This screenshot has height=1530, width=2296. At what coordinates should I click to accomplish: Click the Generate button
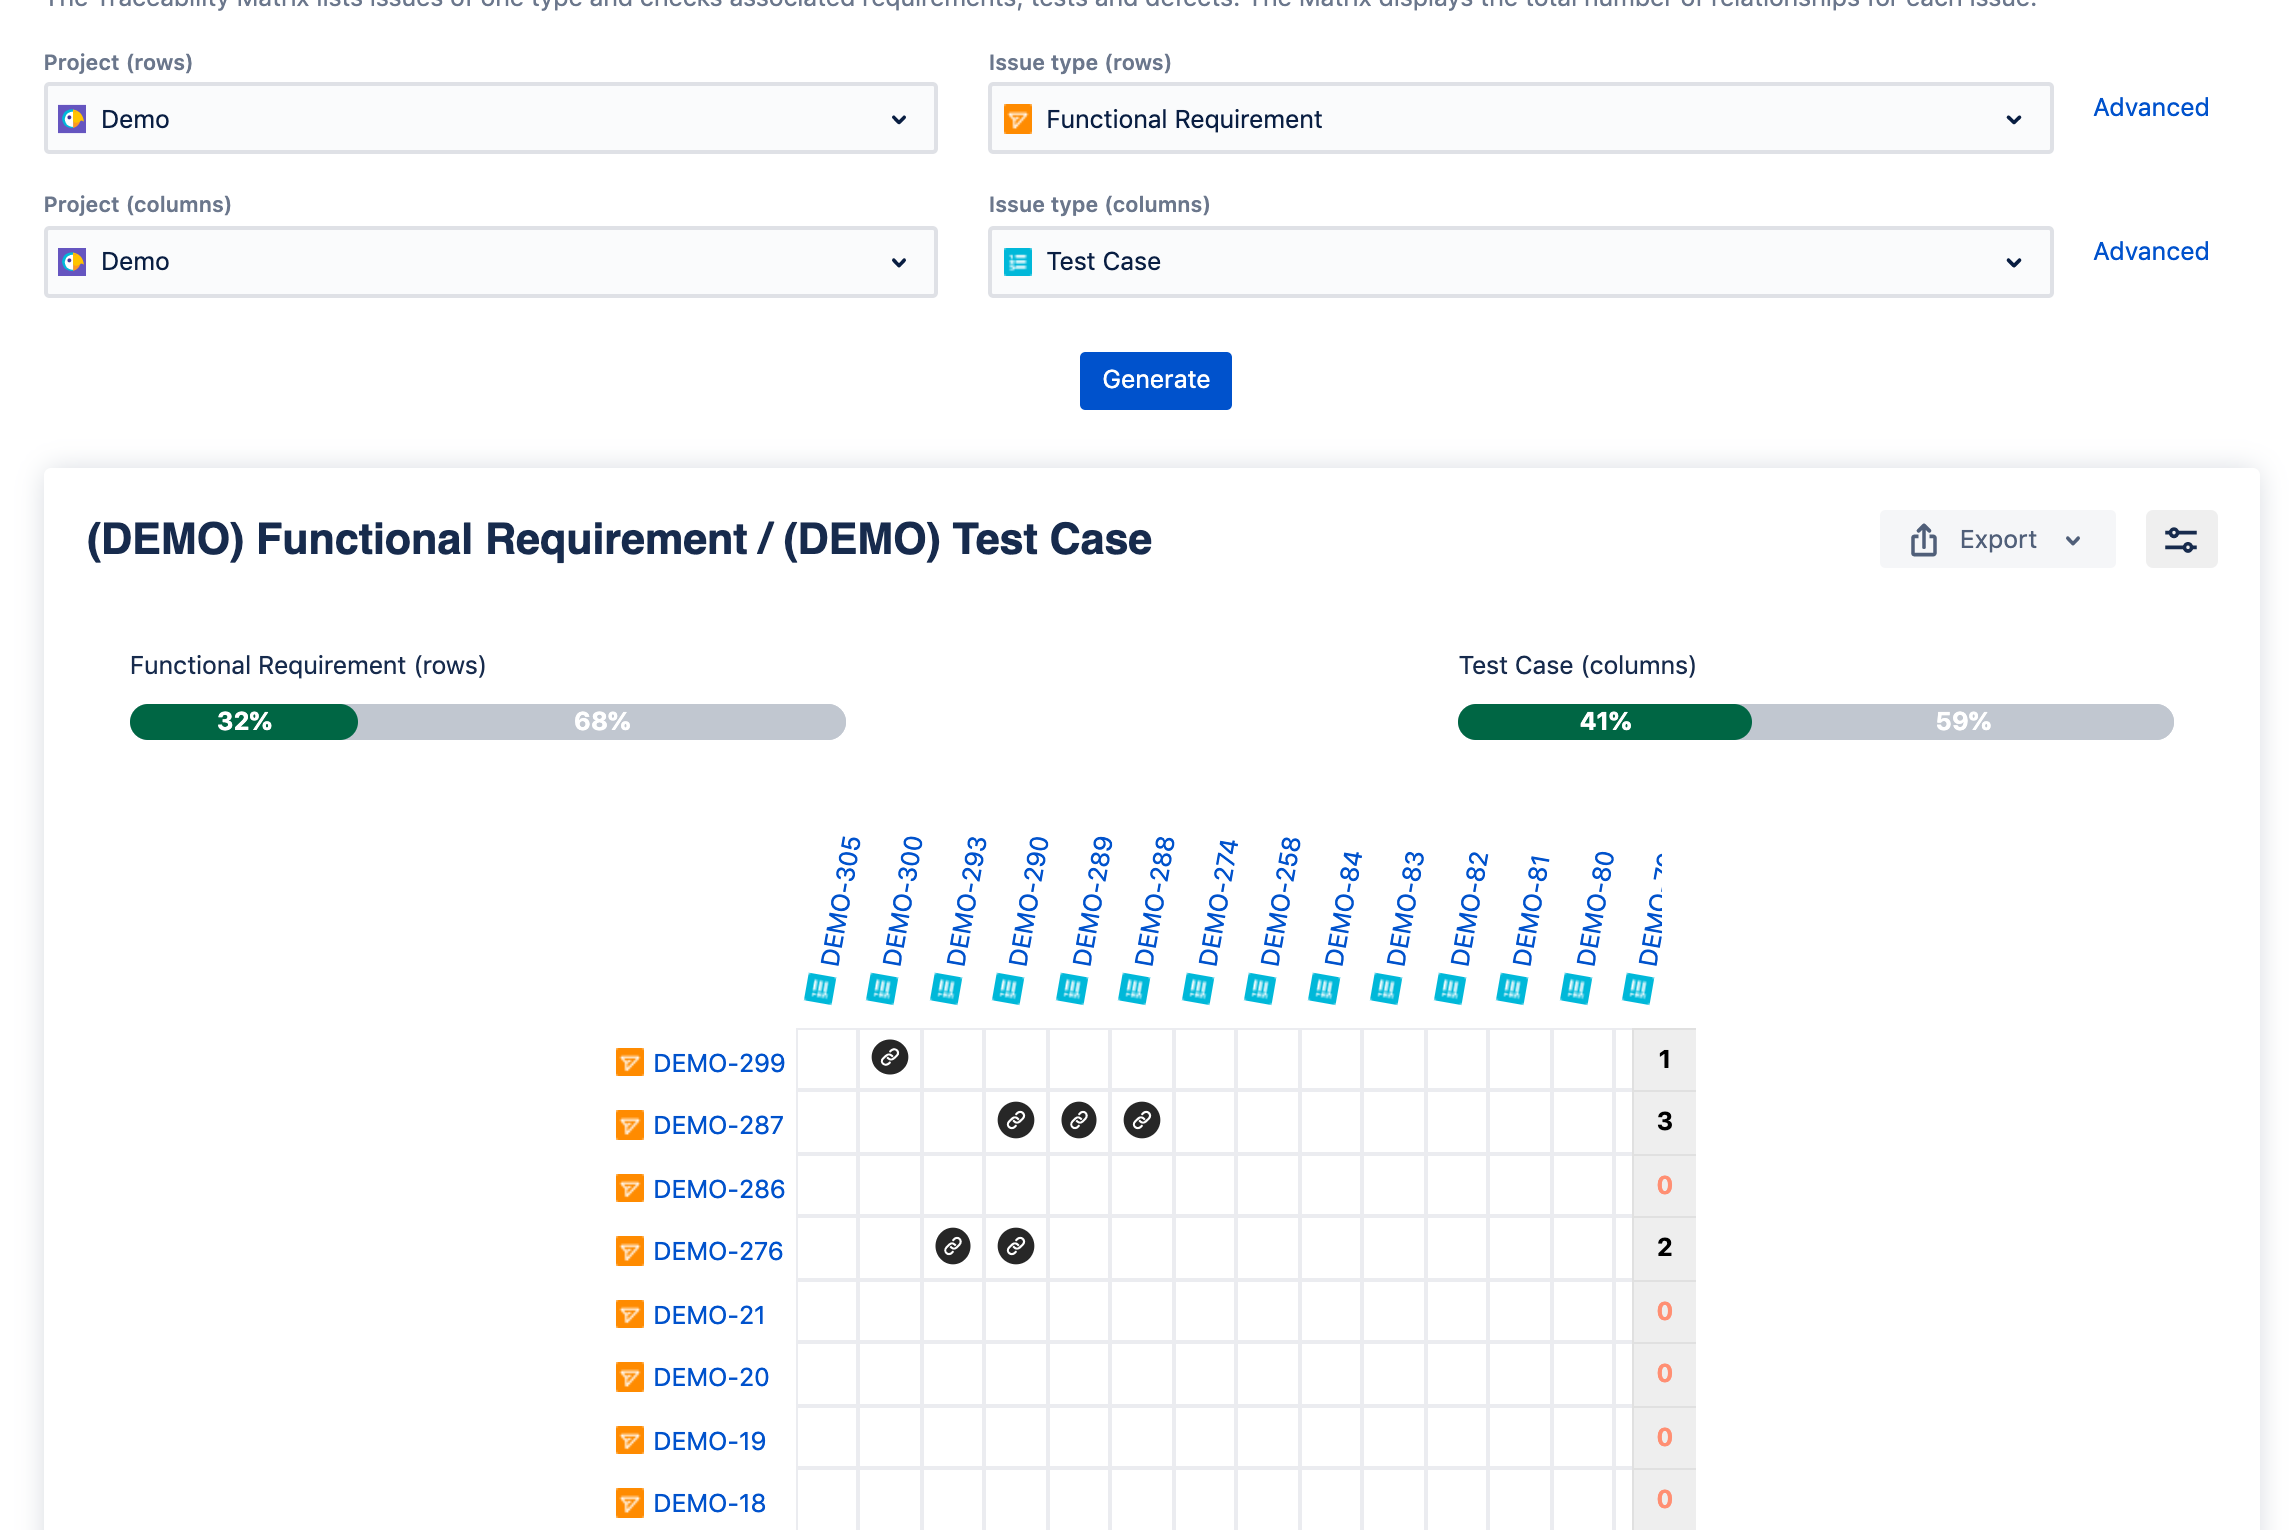1156,380
